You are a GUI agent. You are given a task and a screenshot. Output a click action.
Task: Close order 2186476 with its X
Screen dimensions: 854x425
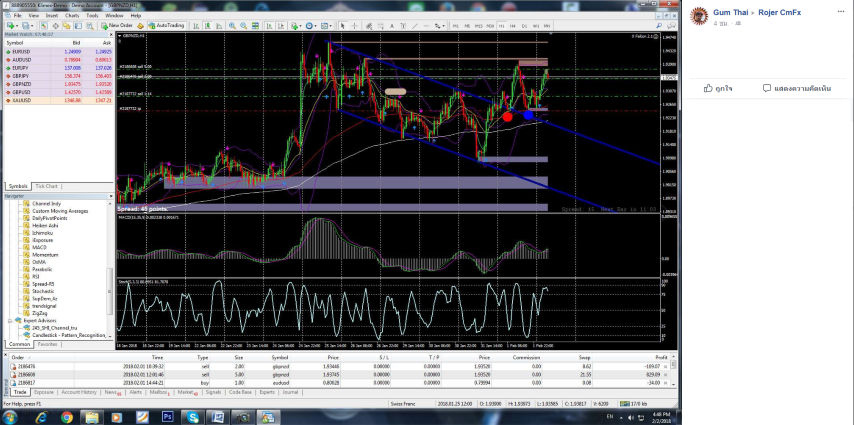[666, 367]
